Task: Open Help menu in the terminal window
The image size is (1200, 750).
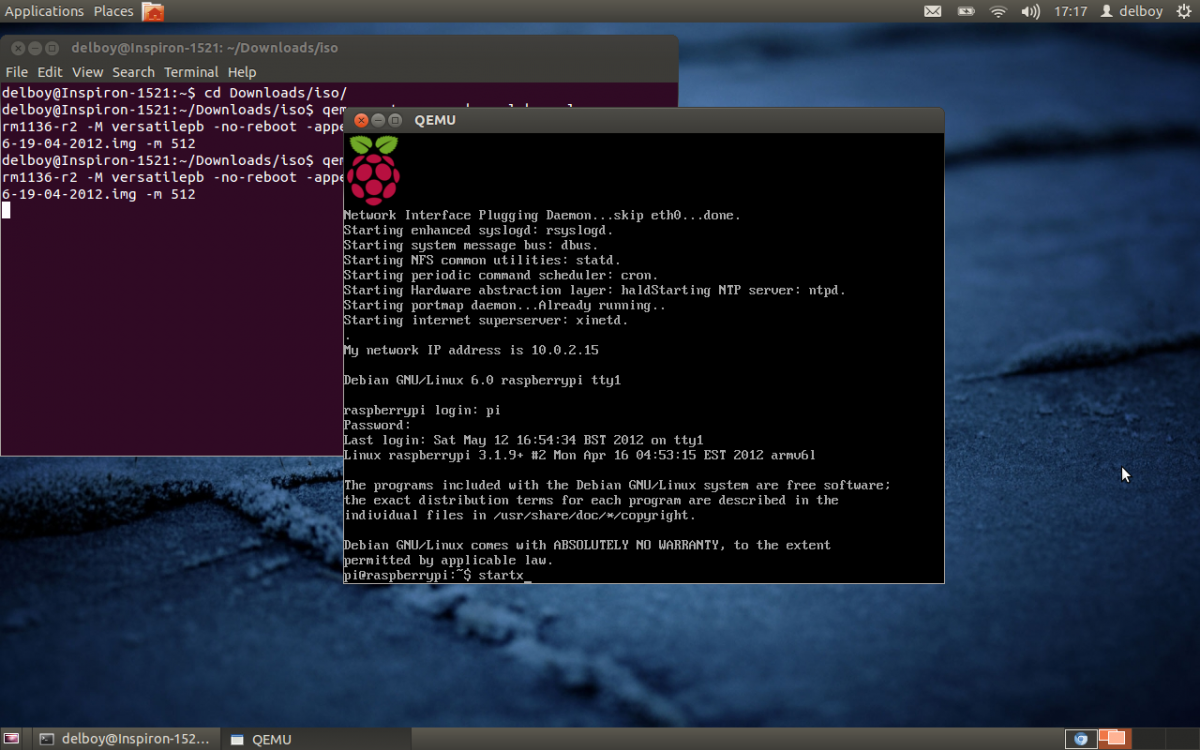Action: (x=242, y=72)
